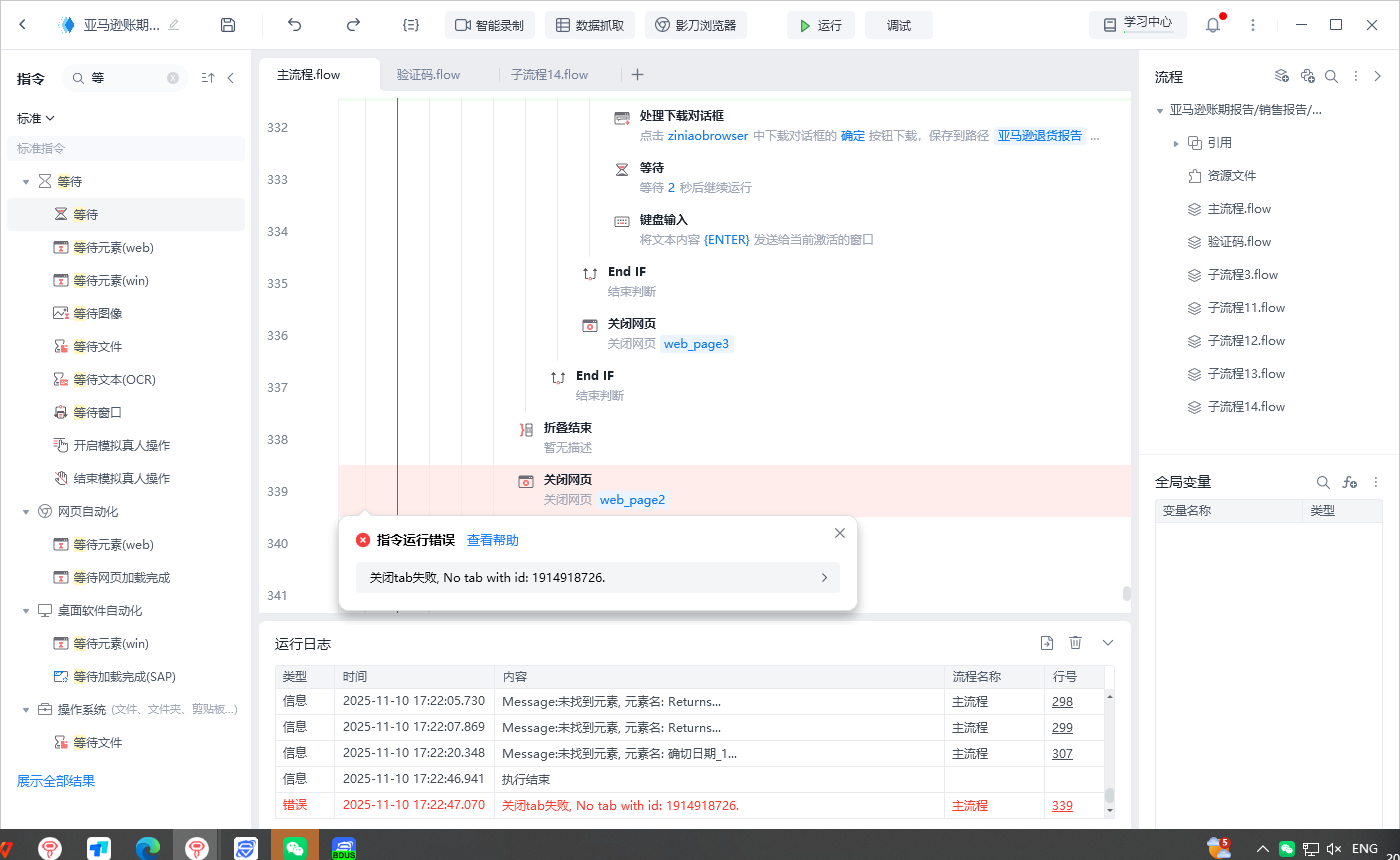Screen dimensions: 1400x860
Task: Run the flow with 运行
Action: [820, 25]
